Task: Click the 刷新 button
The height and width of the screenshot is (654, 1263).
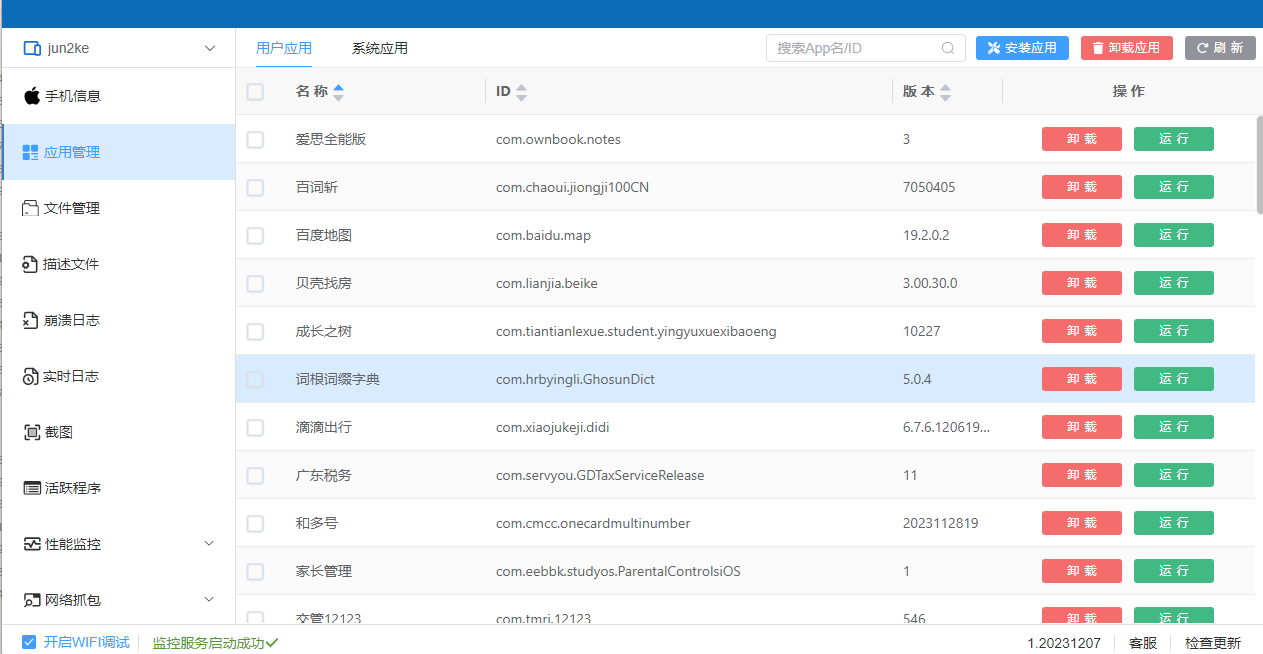Action: click(1220, 48)
